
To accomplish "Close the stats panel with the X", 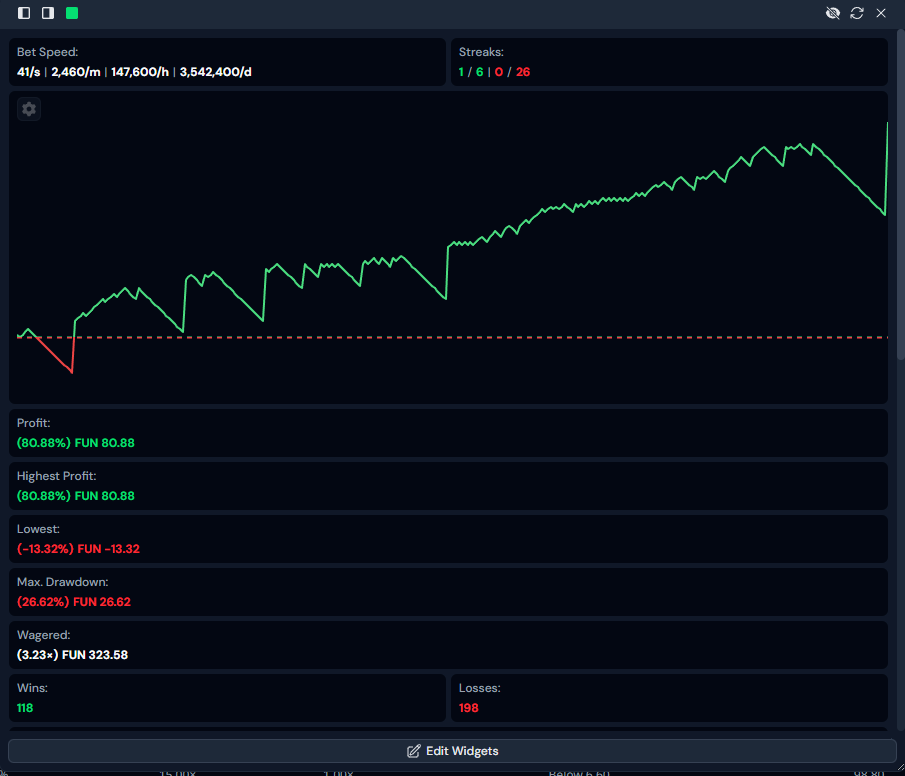I will (x=881, y=13).
